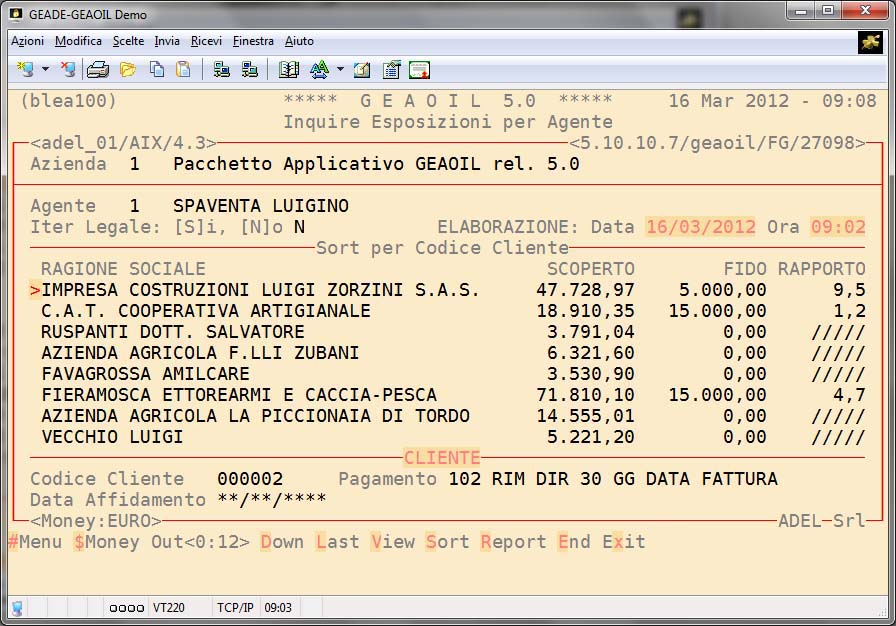Image resolution: width=896 pixels, height=626 pixels.
Task: Click the new connection toolbar icon
Action: (25, 69)
